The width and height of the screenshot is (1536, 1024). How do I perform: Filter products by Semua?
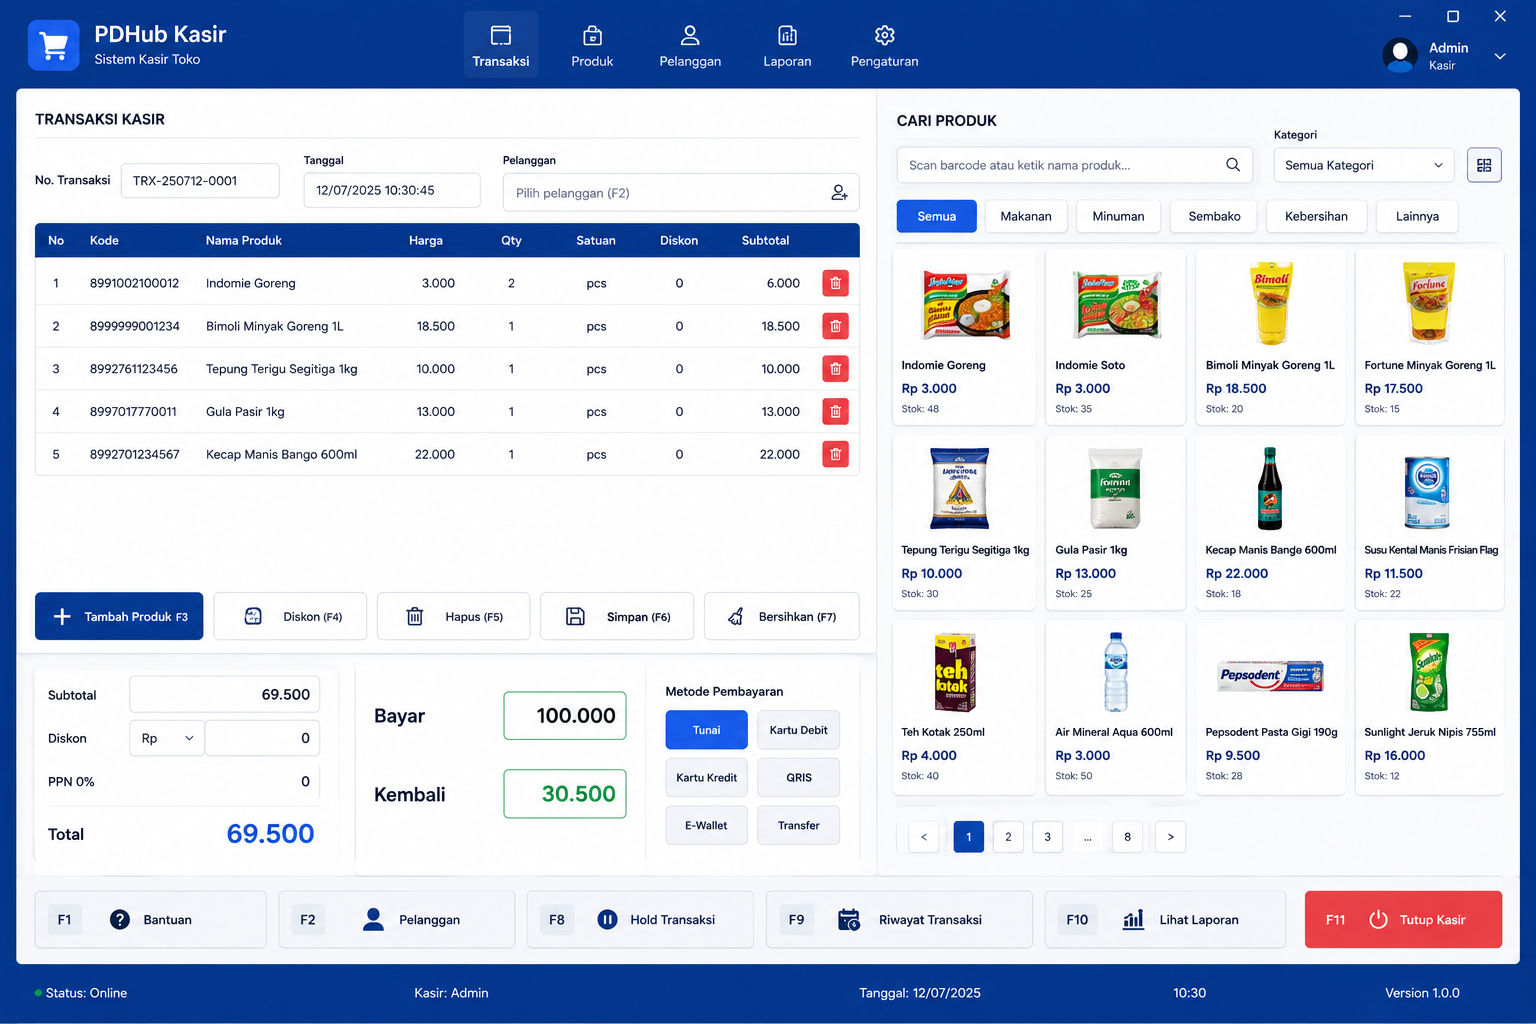936,216
